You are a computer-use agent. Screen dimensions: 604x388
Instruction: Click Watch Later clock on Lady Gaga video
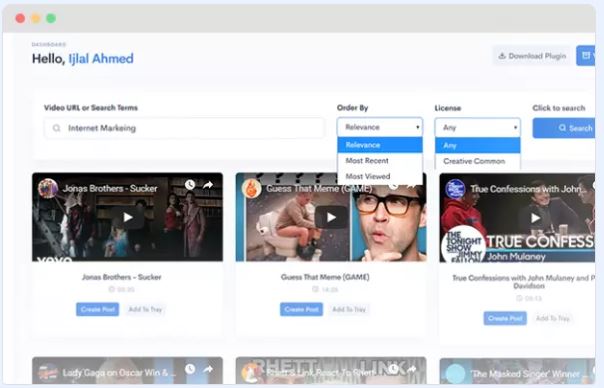tap(190, 369)
